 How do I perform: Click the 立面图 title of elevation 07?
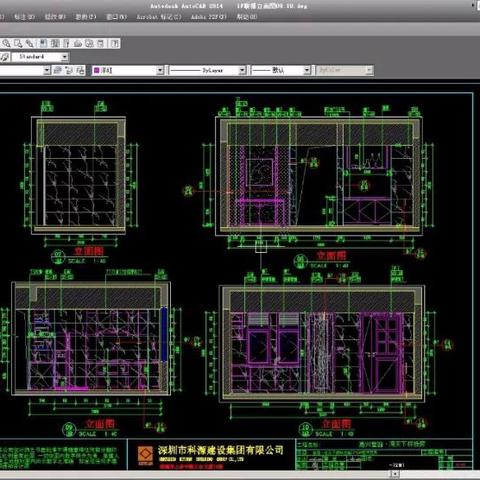tap(89, 251)
